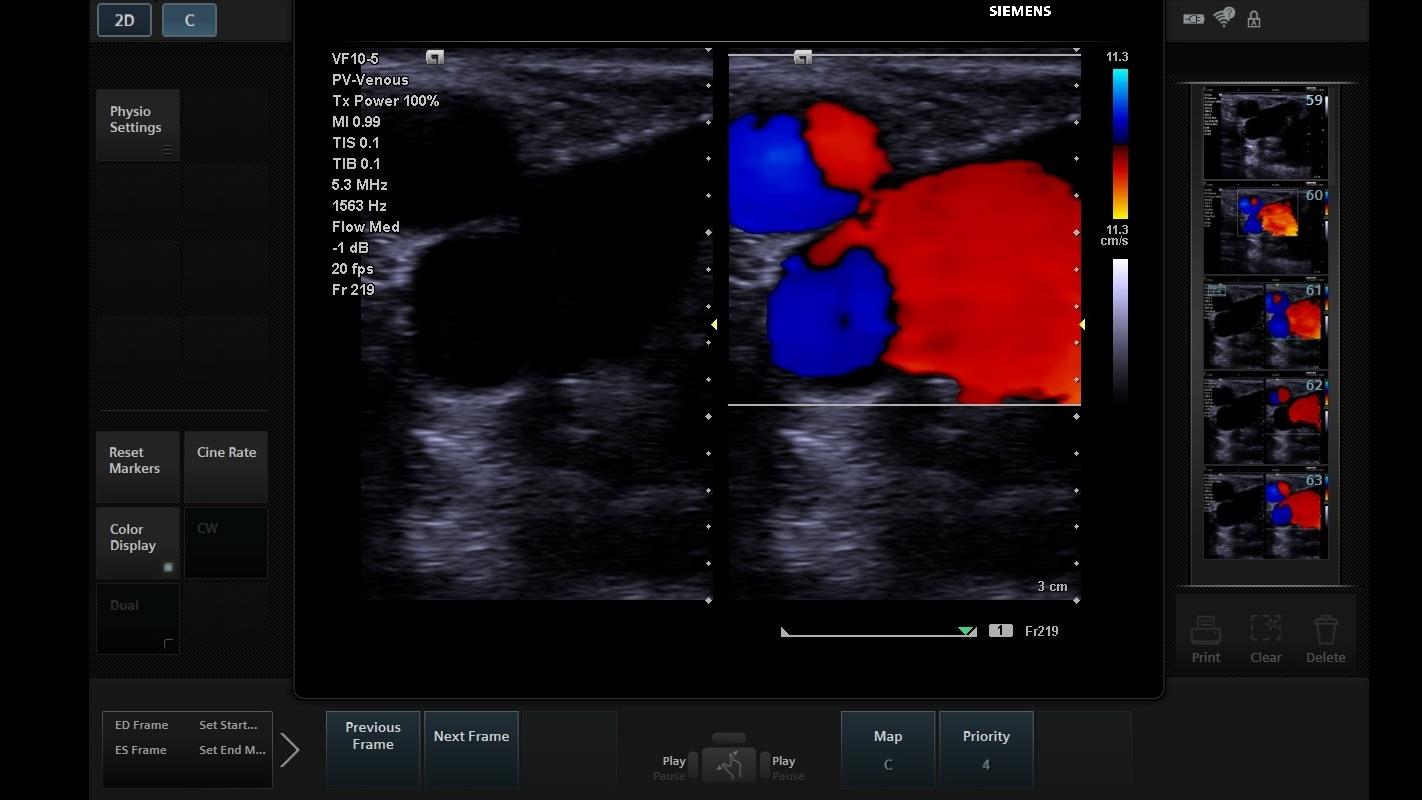Expand the clip thumbnail panel scroll arrow

click(x=290, y=747)
